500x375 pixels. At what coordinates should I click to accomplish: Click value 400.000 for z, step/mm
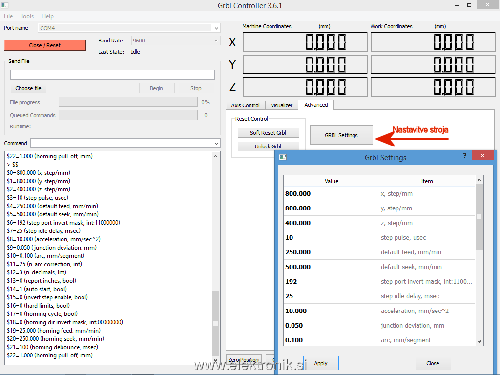pos(298,223)
